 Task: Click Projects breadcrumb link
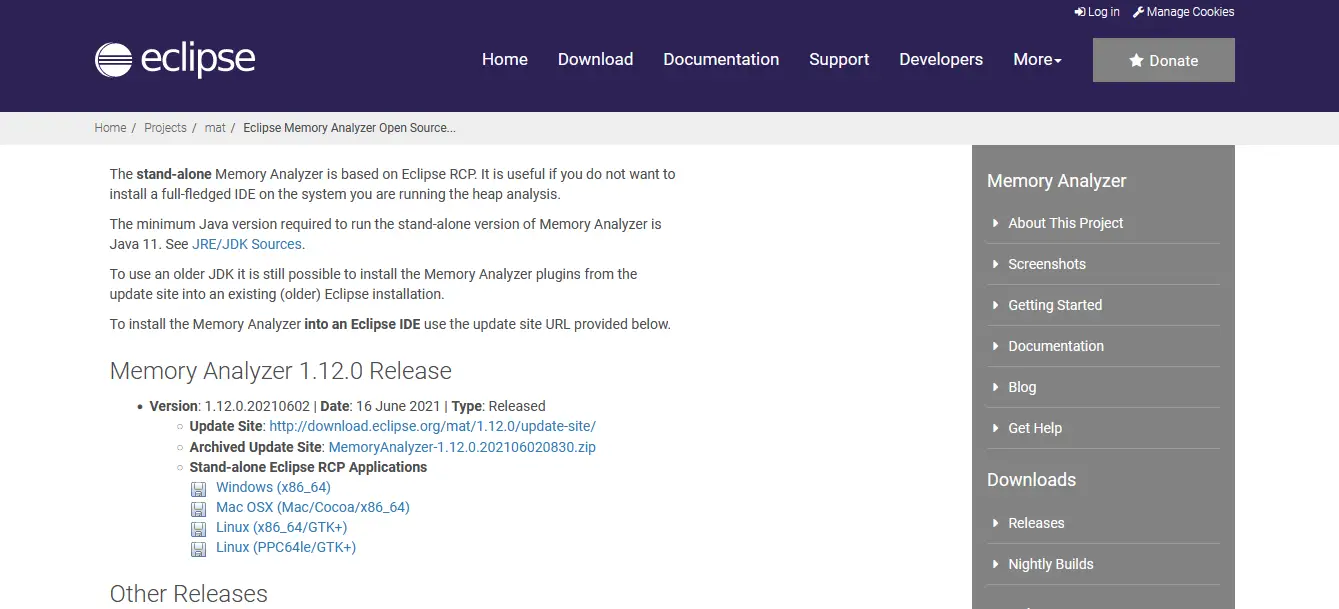(165, 128)
